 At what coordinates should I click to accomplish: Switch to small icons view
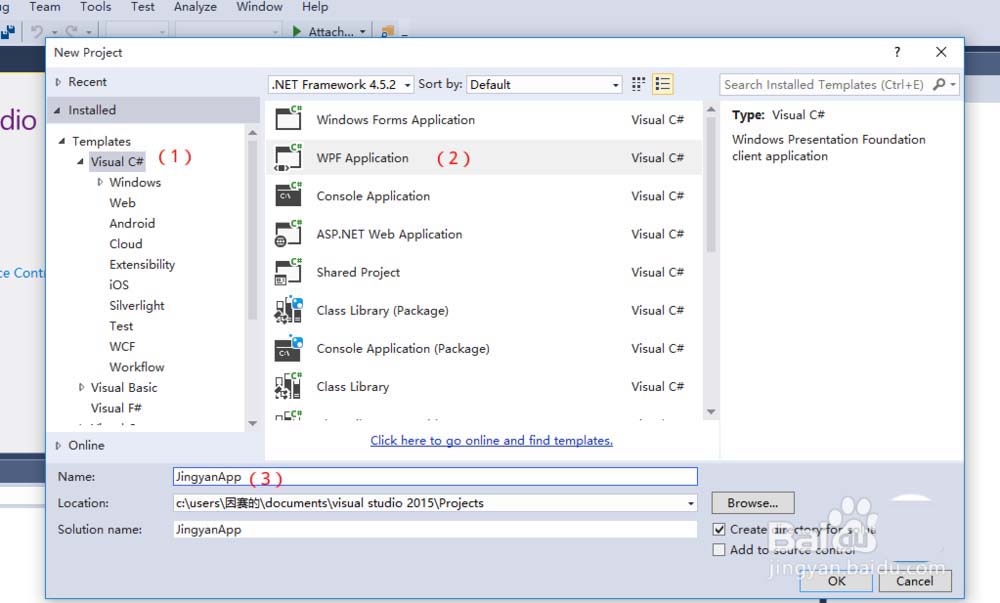(x=639, y=85)
